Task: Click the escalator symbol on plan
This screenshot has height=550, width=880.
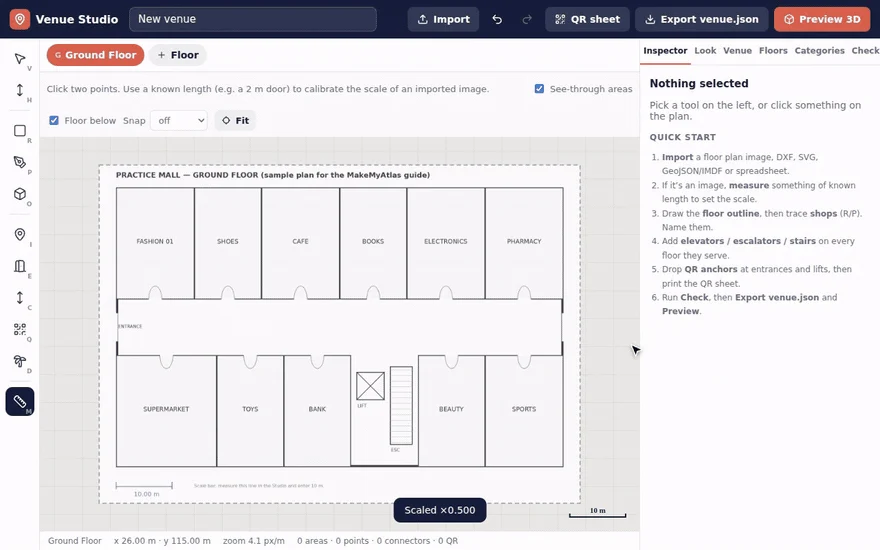Action: coord(401,405)
